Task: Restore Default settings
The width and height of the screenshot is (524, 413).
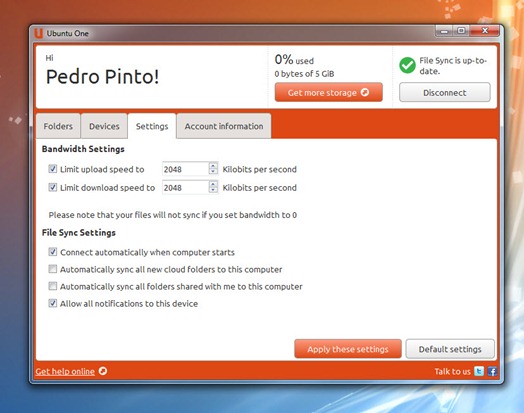Action: coord(450,349)
